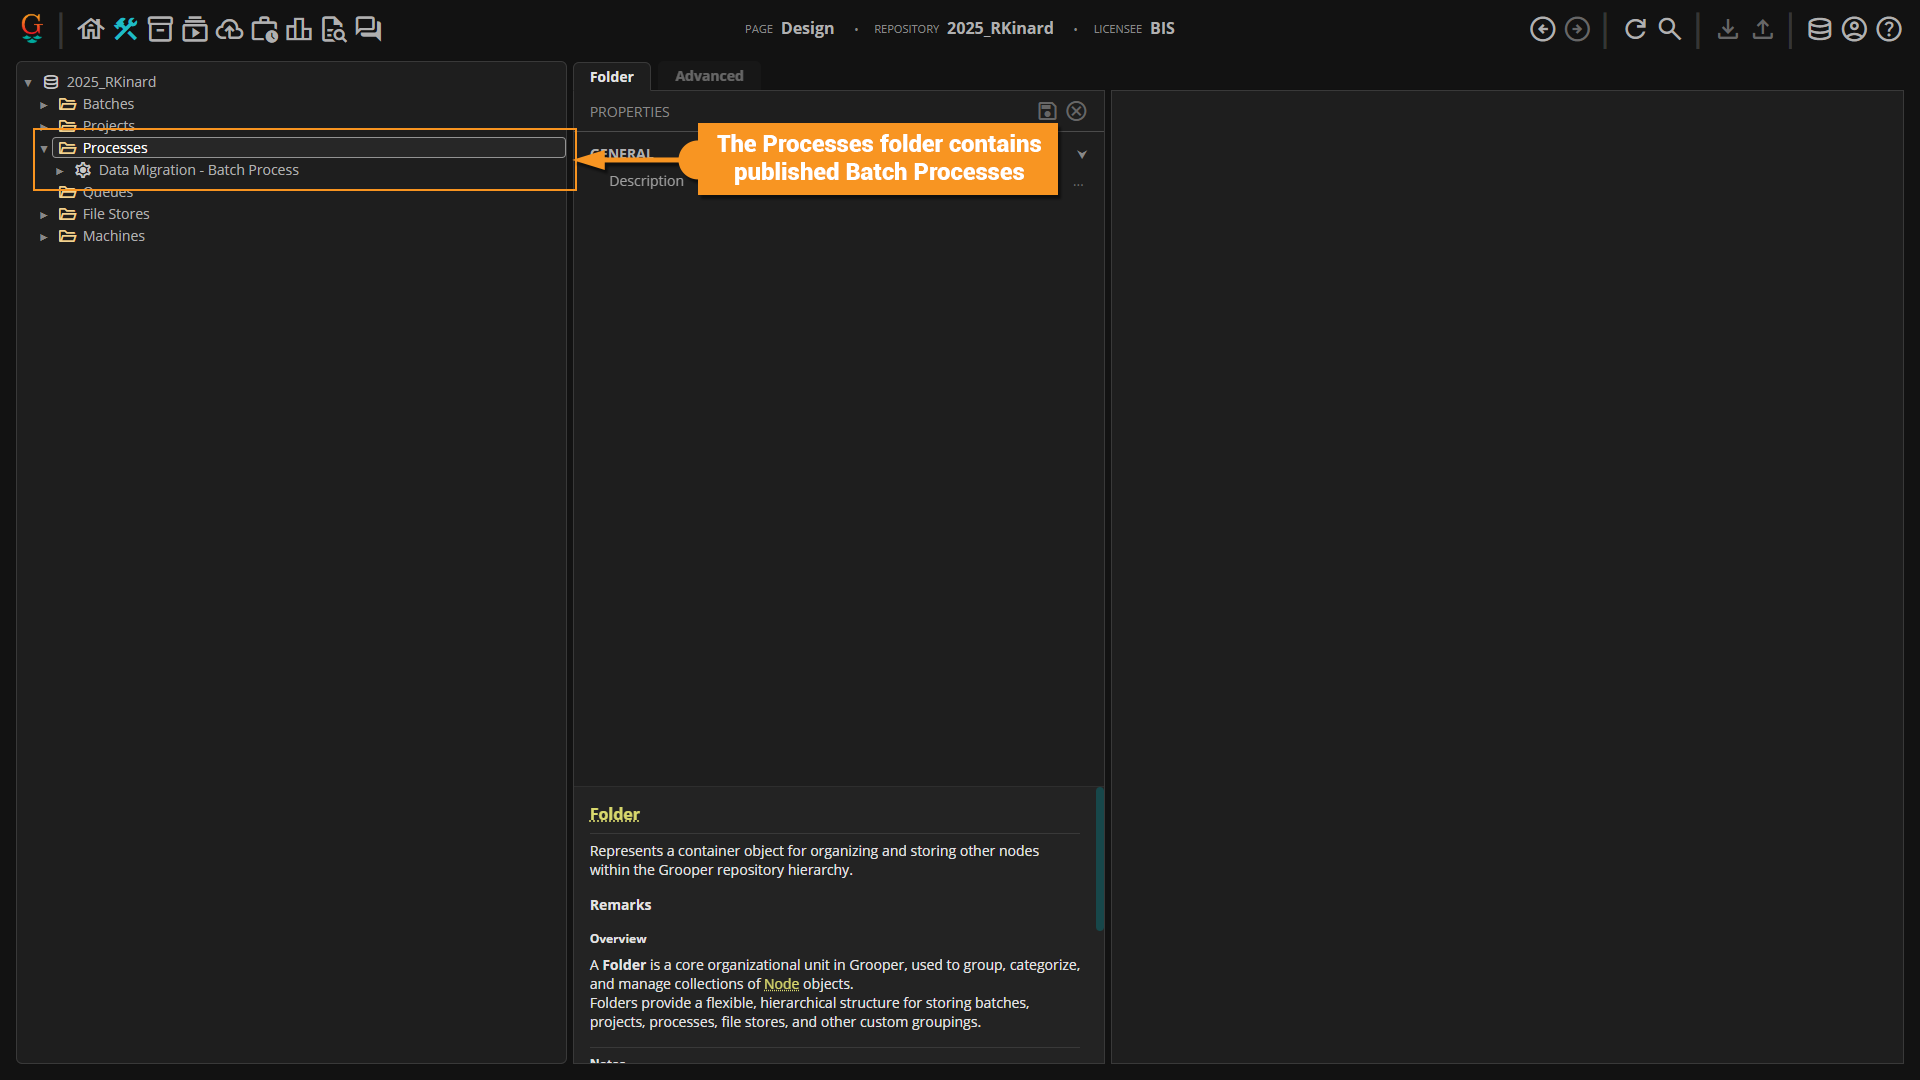1920x1080 pixels.
Task: Open the Stats bar chart icon
Action: 298,29
